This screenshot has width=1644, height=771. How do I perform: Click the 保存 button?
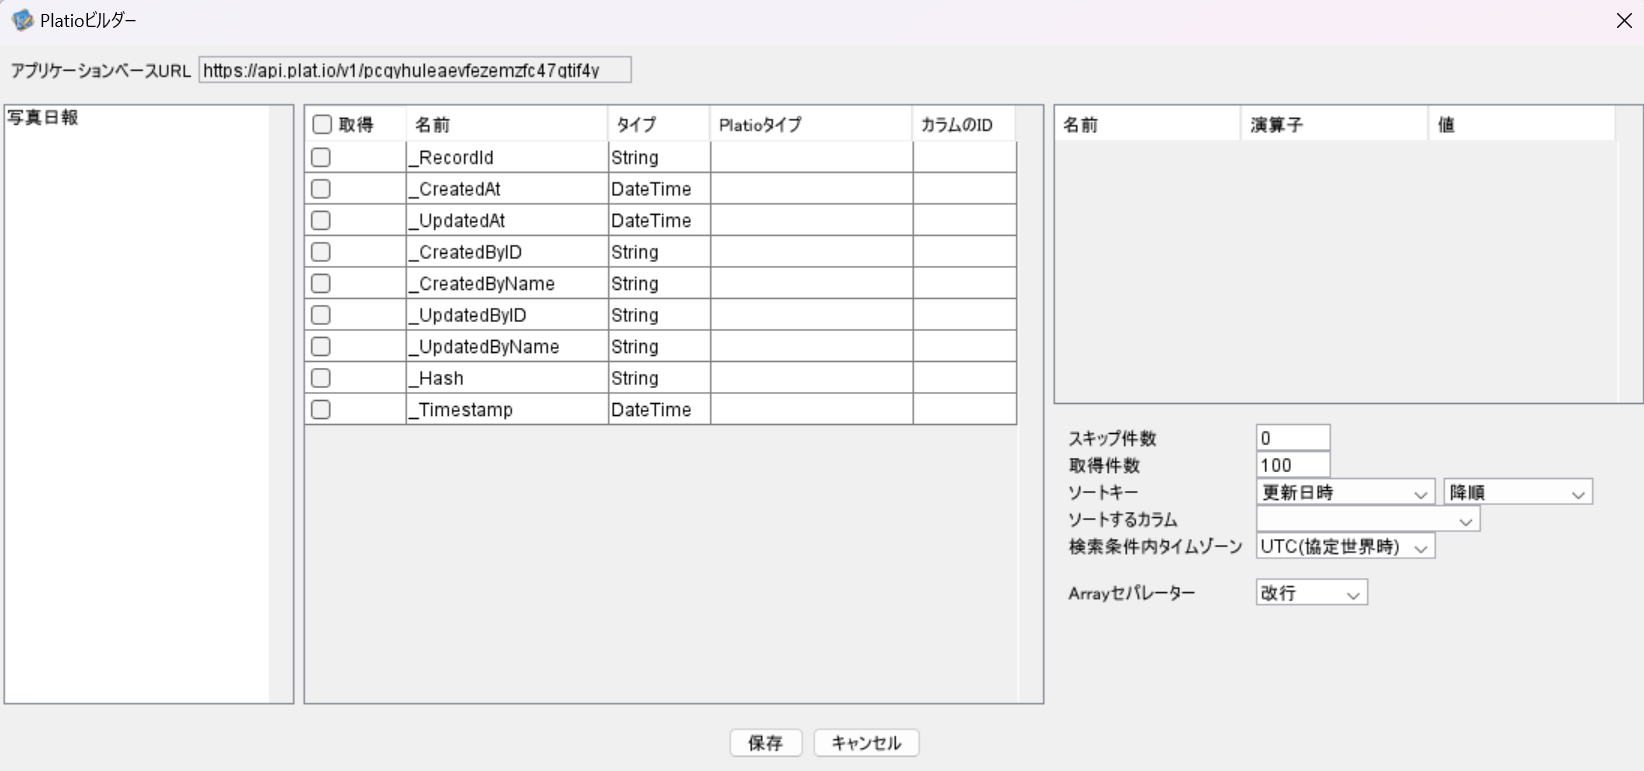[x=766, y=743]
